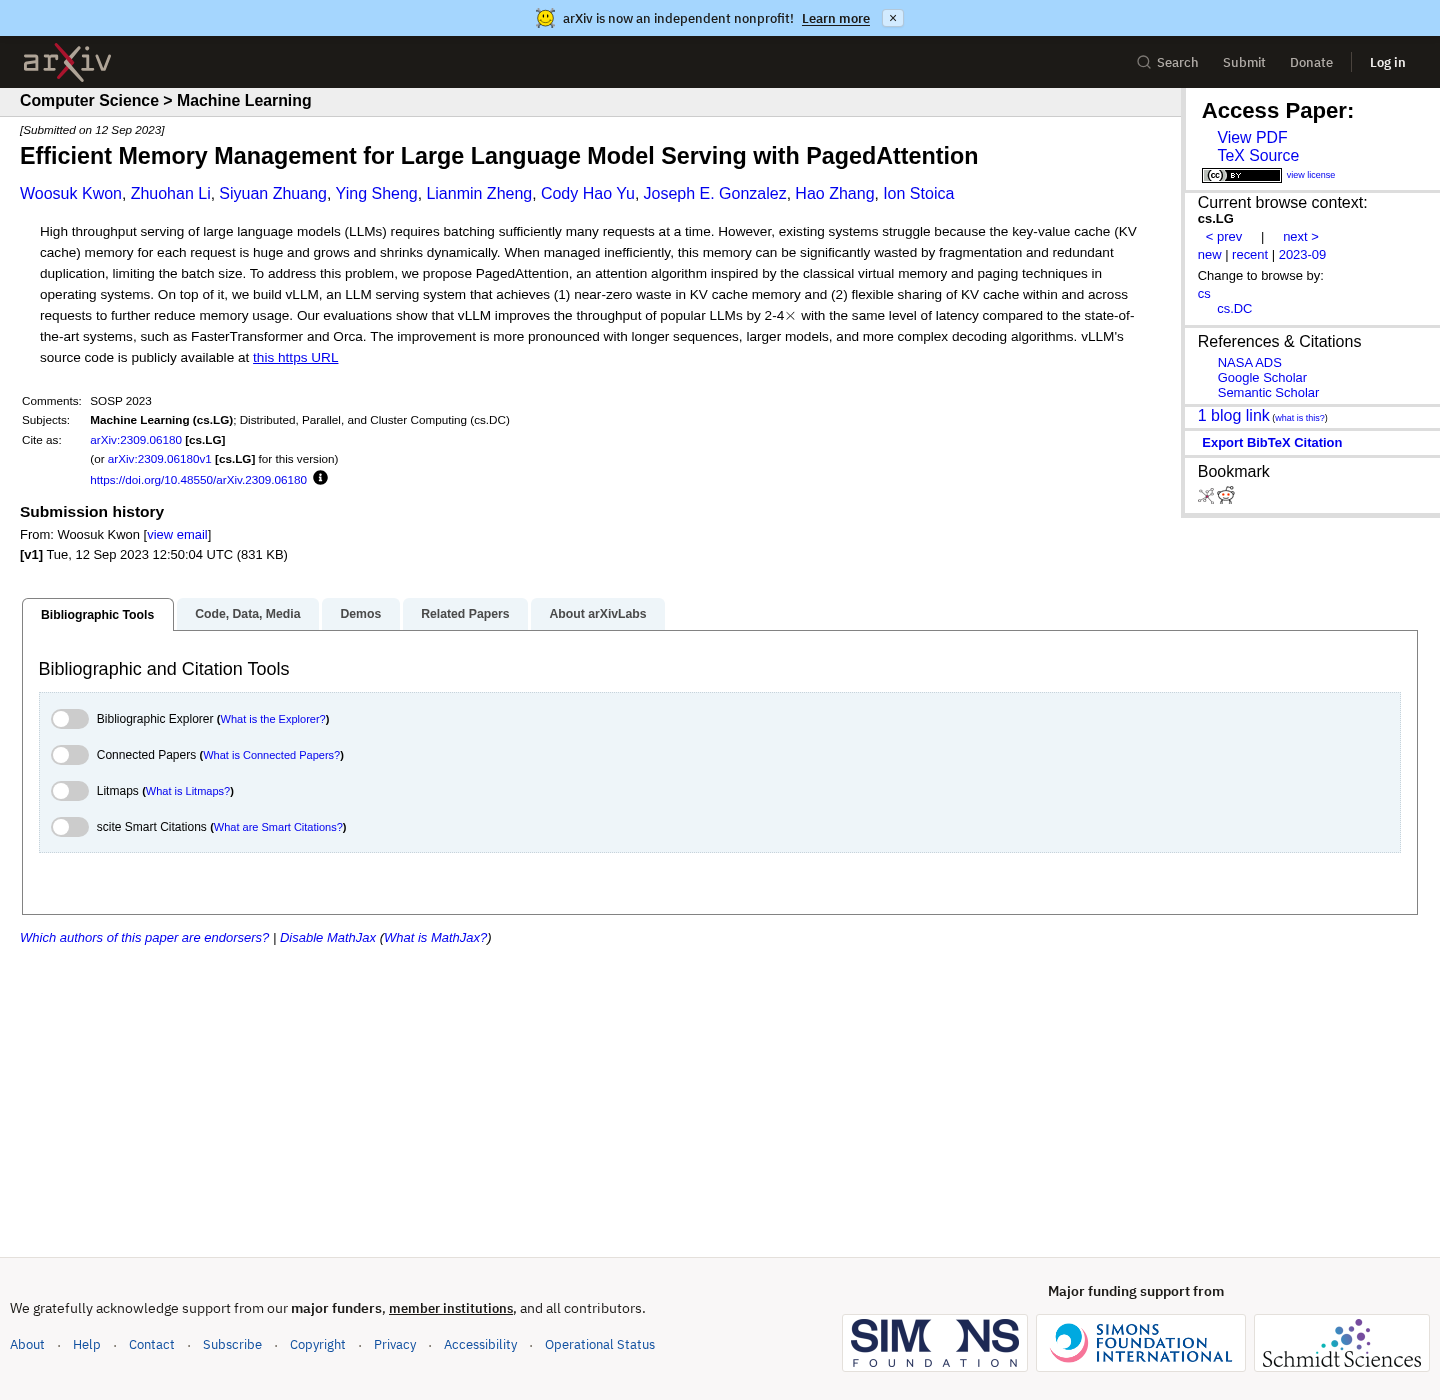Click the Creative Commons BY license badge

point(1241,175)
